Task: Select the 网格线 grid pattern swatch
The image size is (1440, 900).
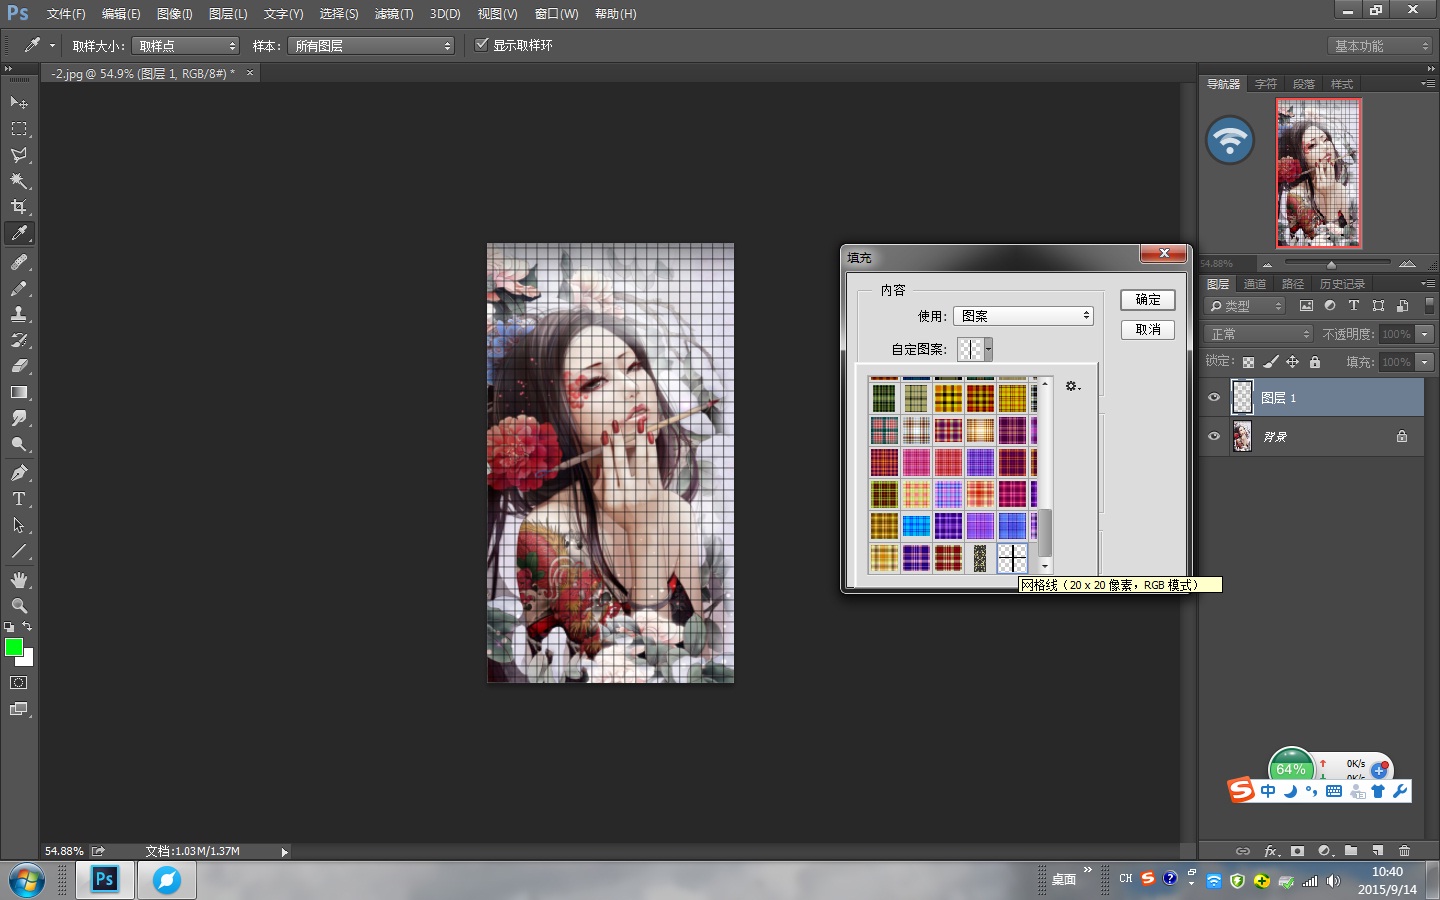Action: (1012, 558)
